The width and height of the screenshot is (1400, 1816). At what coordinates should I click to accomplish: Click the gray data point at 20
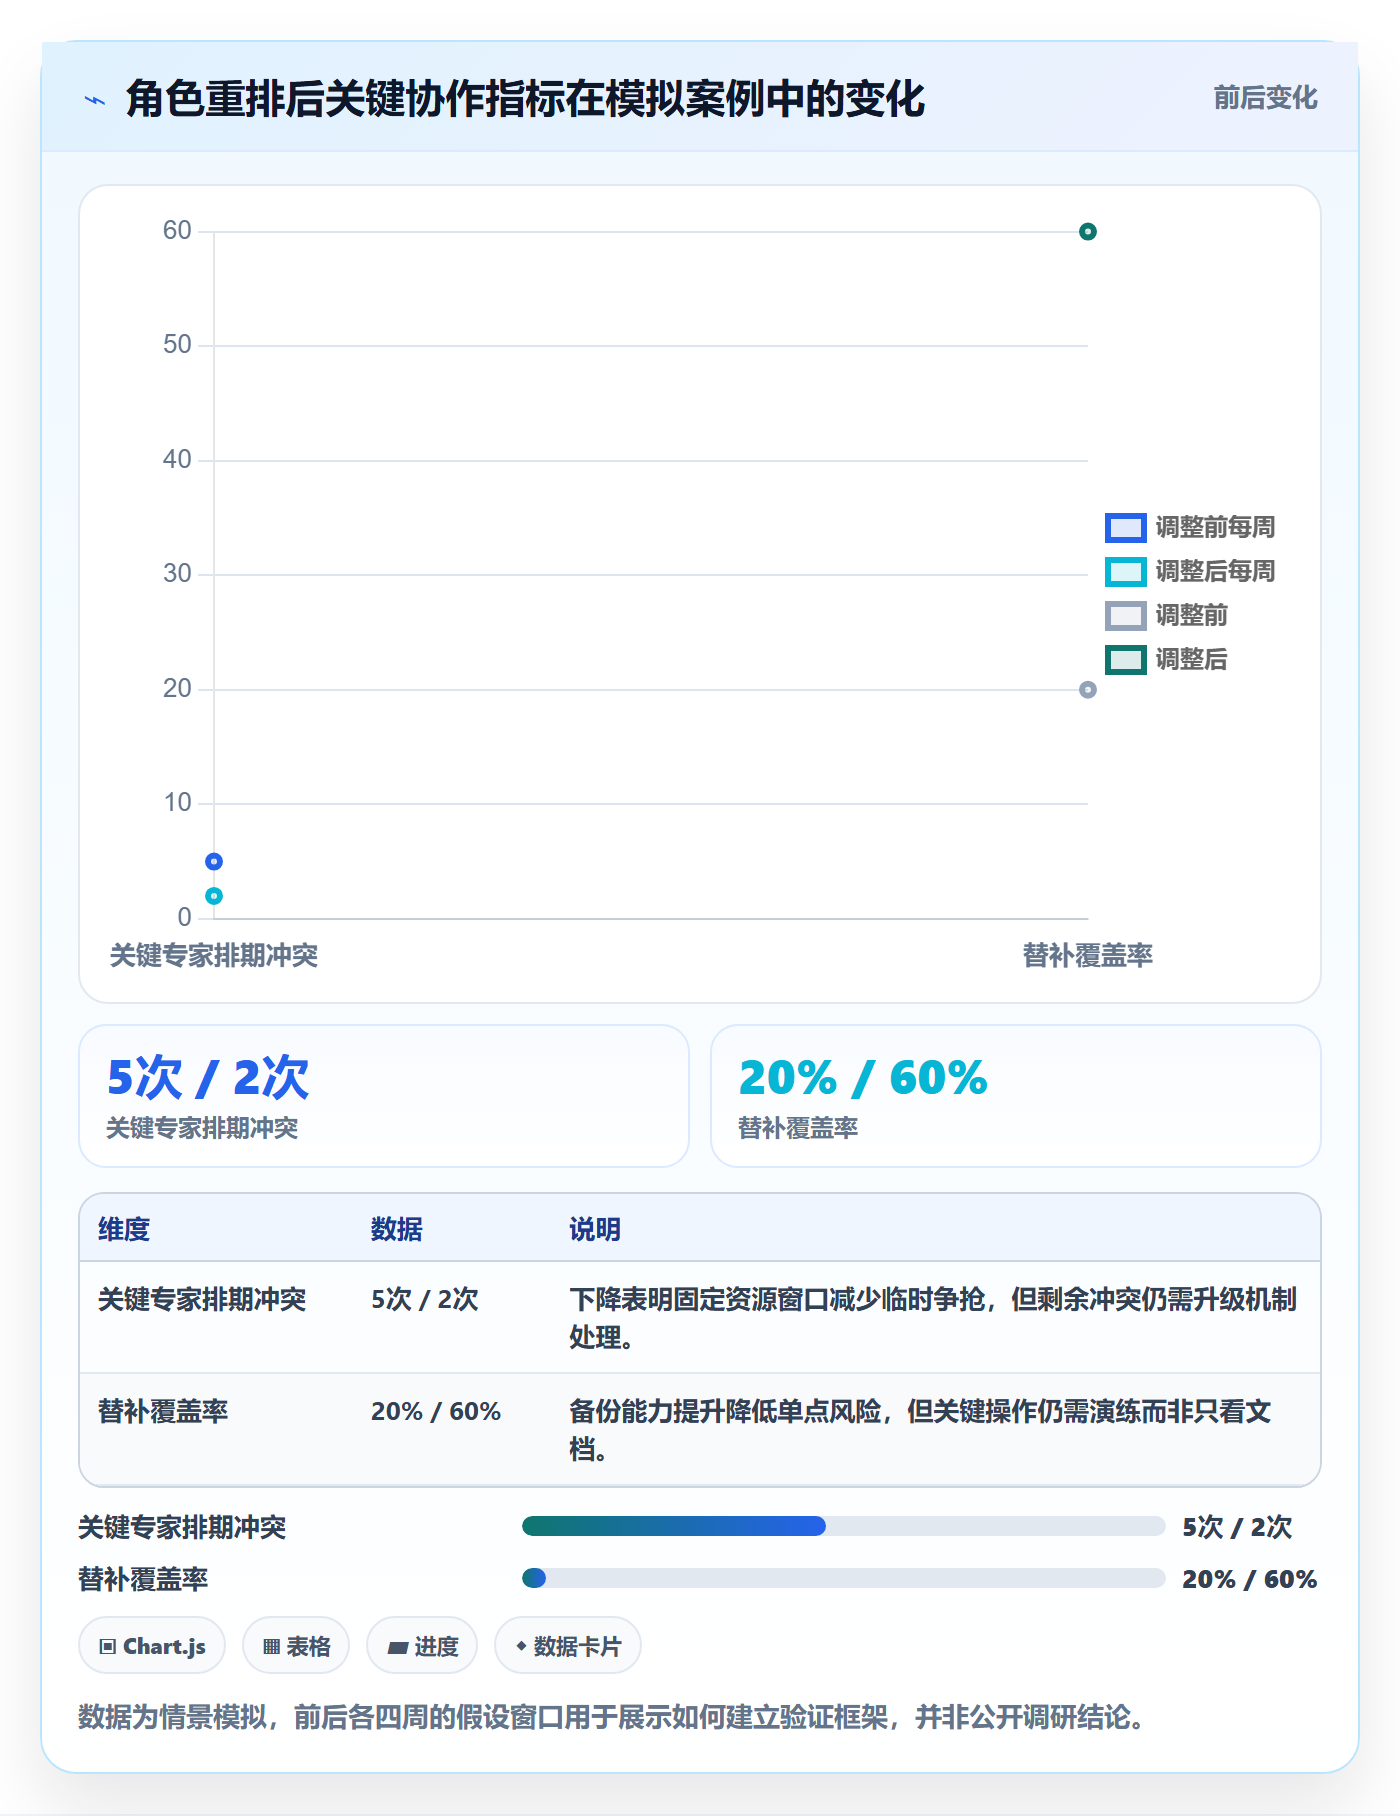1088,690
